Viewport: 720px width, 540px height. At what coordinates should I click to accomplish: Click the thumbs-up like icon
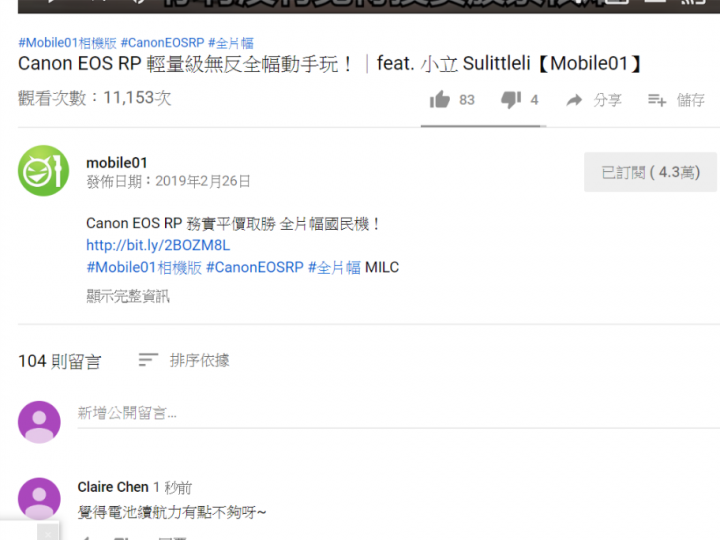[x=439, y=99]
